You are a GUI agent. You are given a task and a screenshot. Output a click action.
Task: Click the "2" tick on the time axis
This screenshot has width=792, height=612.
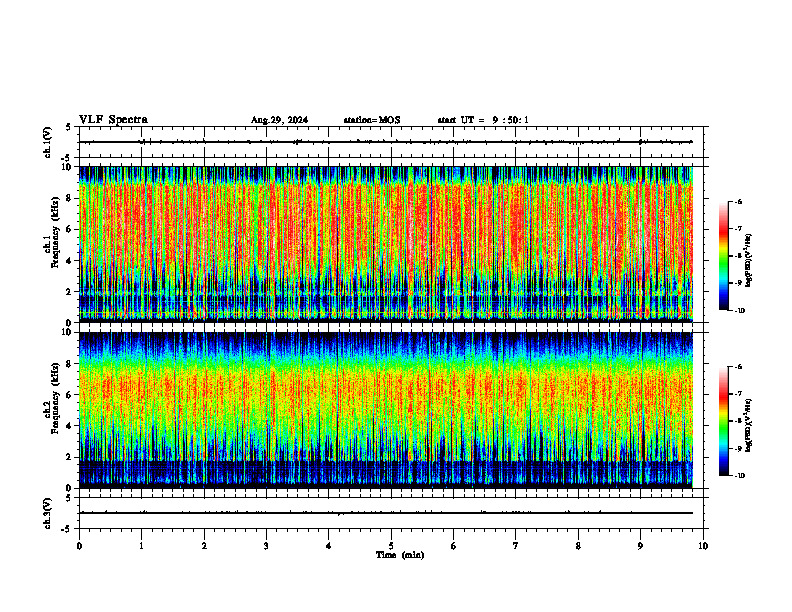(204, 546)
